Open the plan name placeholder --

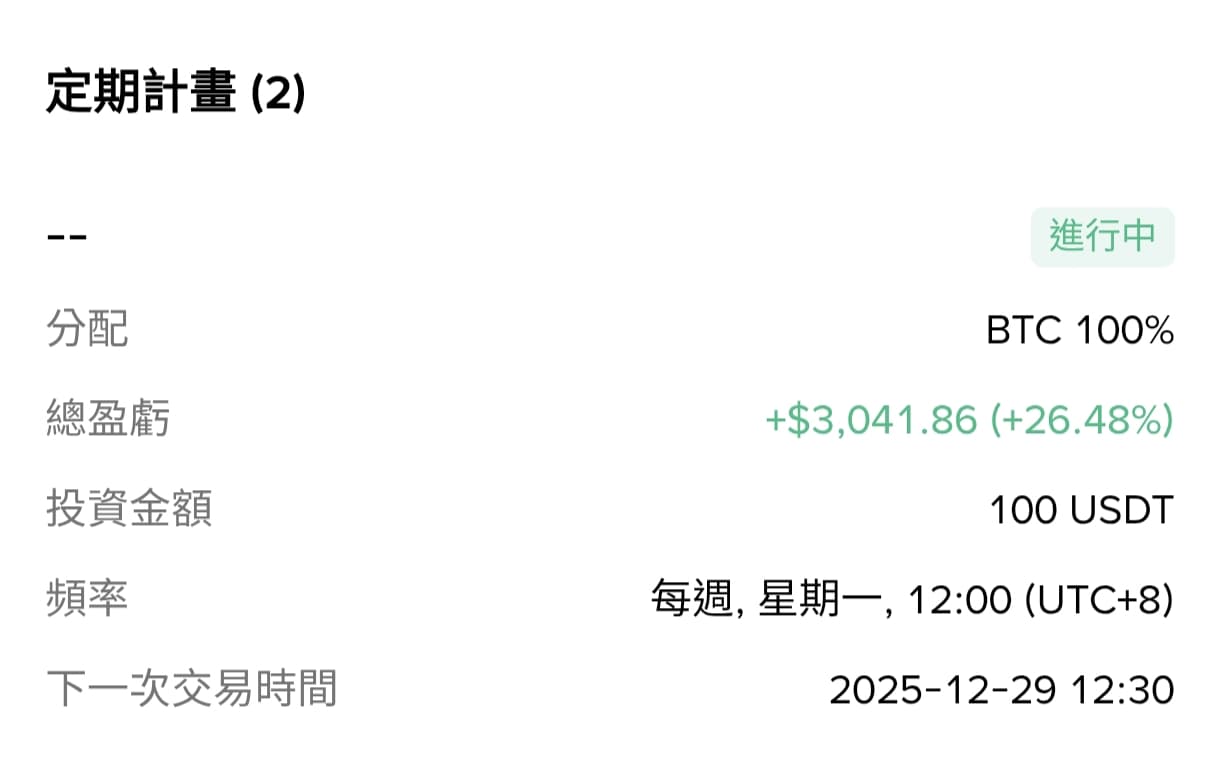pos(65,235)
